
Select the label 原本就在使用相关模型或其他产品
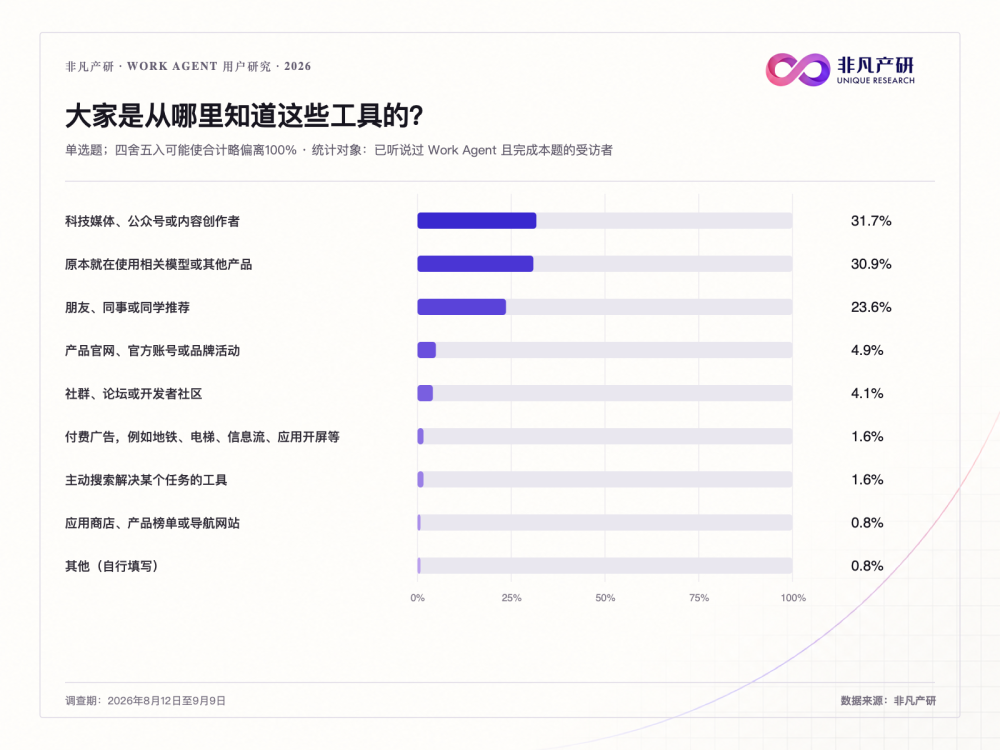coord(159,264)
